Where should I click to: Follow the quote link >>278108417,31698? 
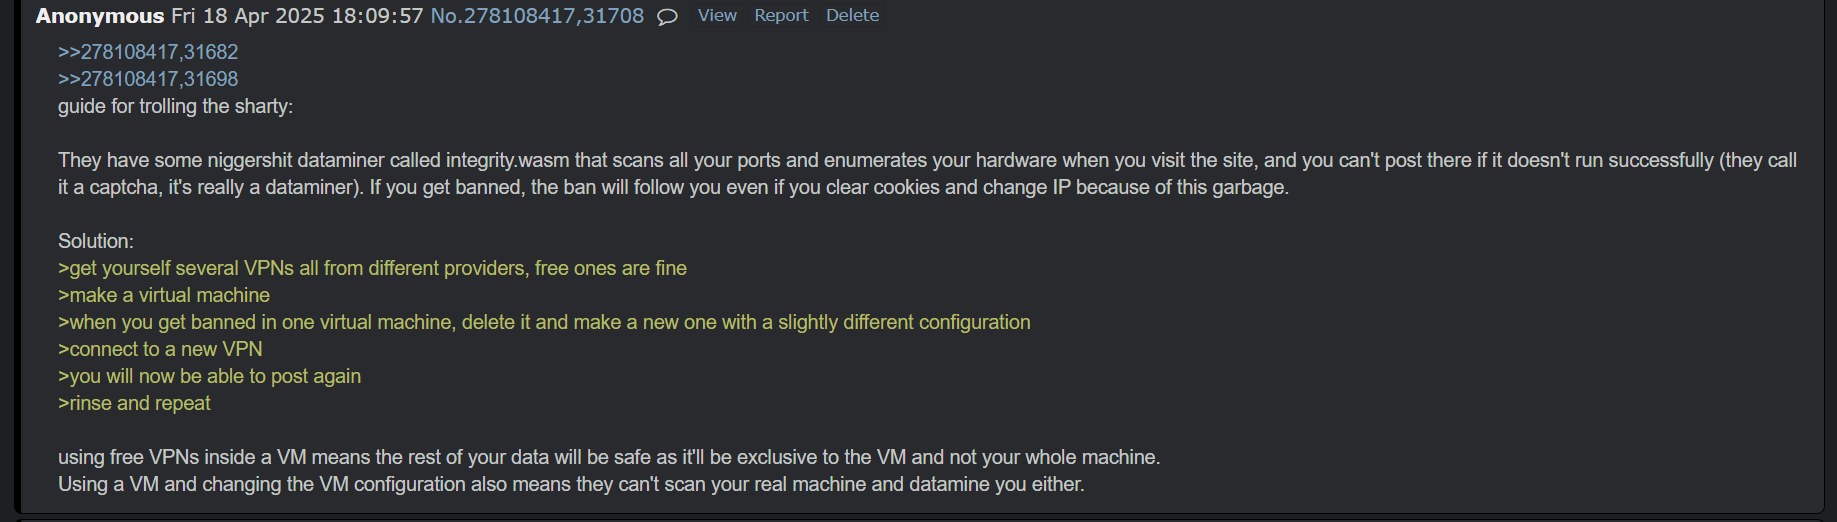pyautogui.click(x=148, y=79)
